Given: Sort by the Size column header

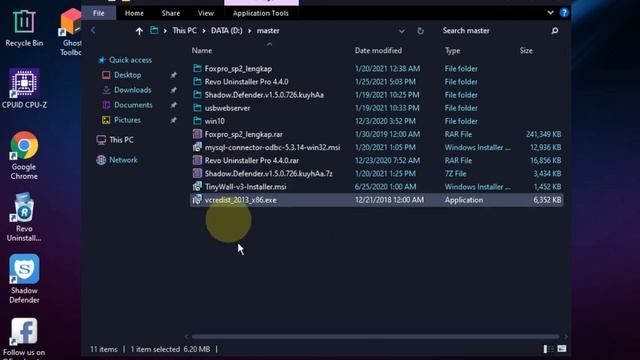Looking at the screenshot, I should tap(526, 51).
